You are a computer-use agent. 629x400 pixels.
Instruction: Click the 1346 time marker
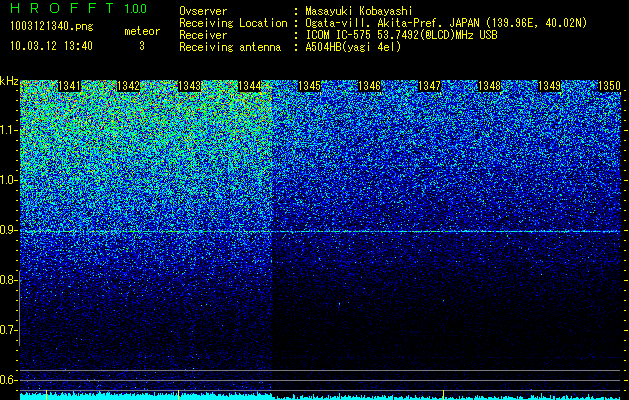pos(369,86)
